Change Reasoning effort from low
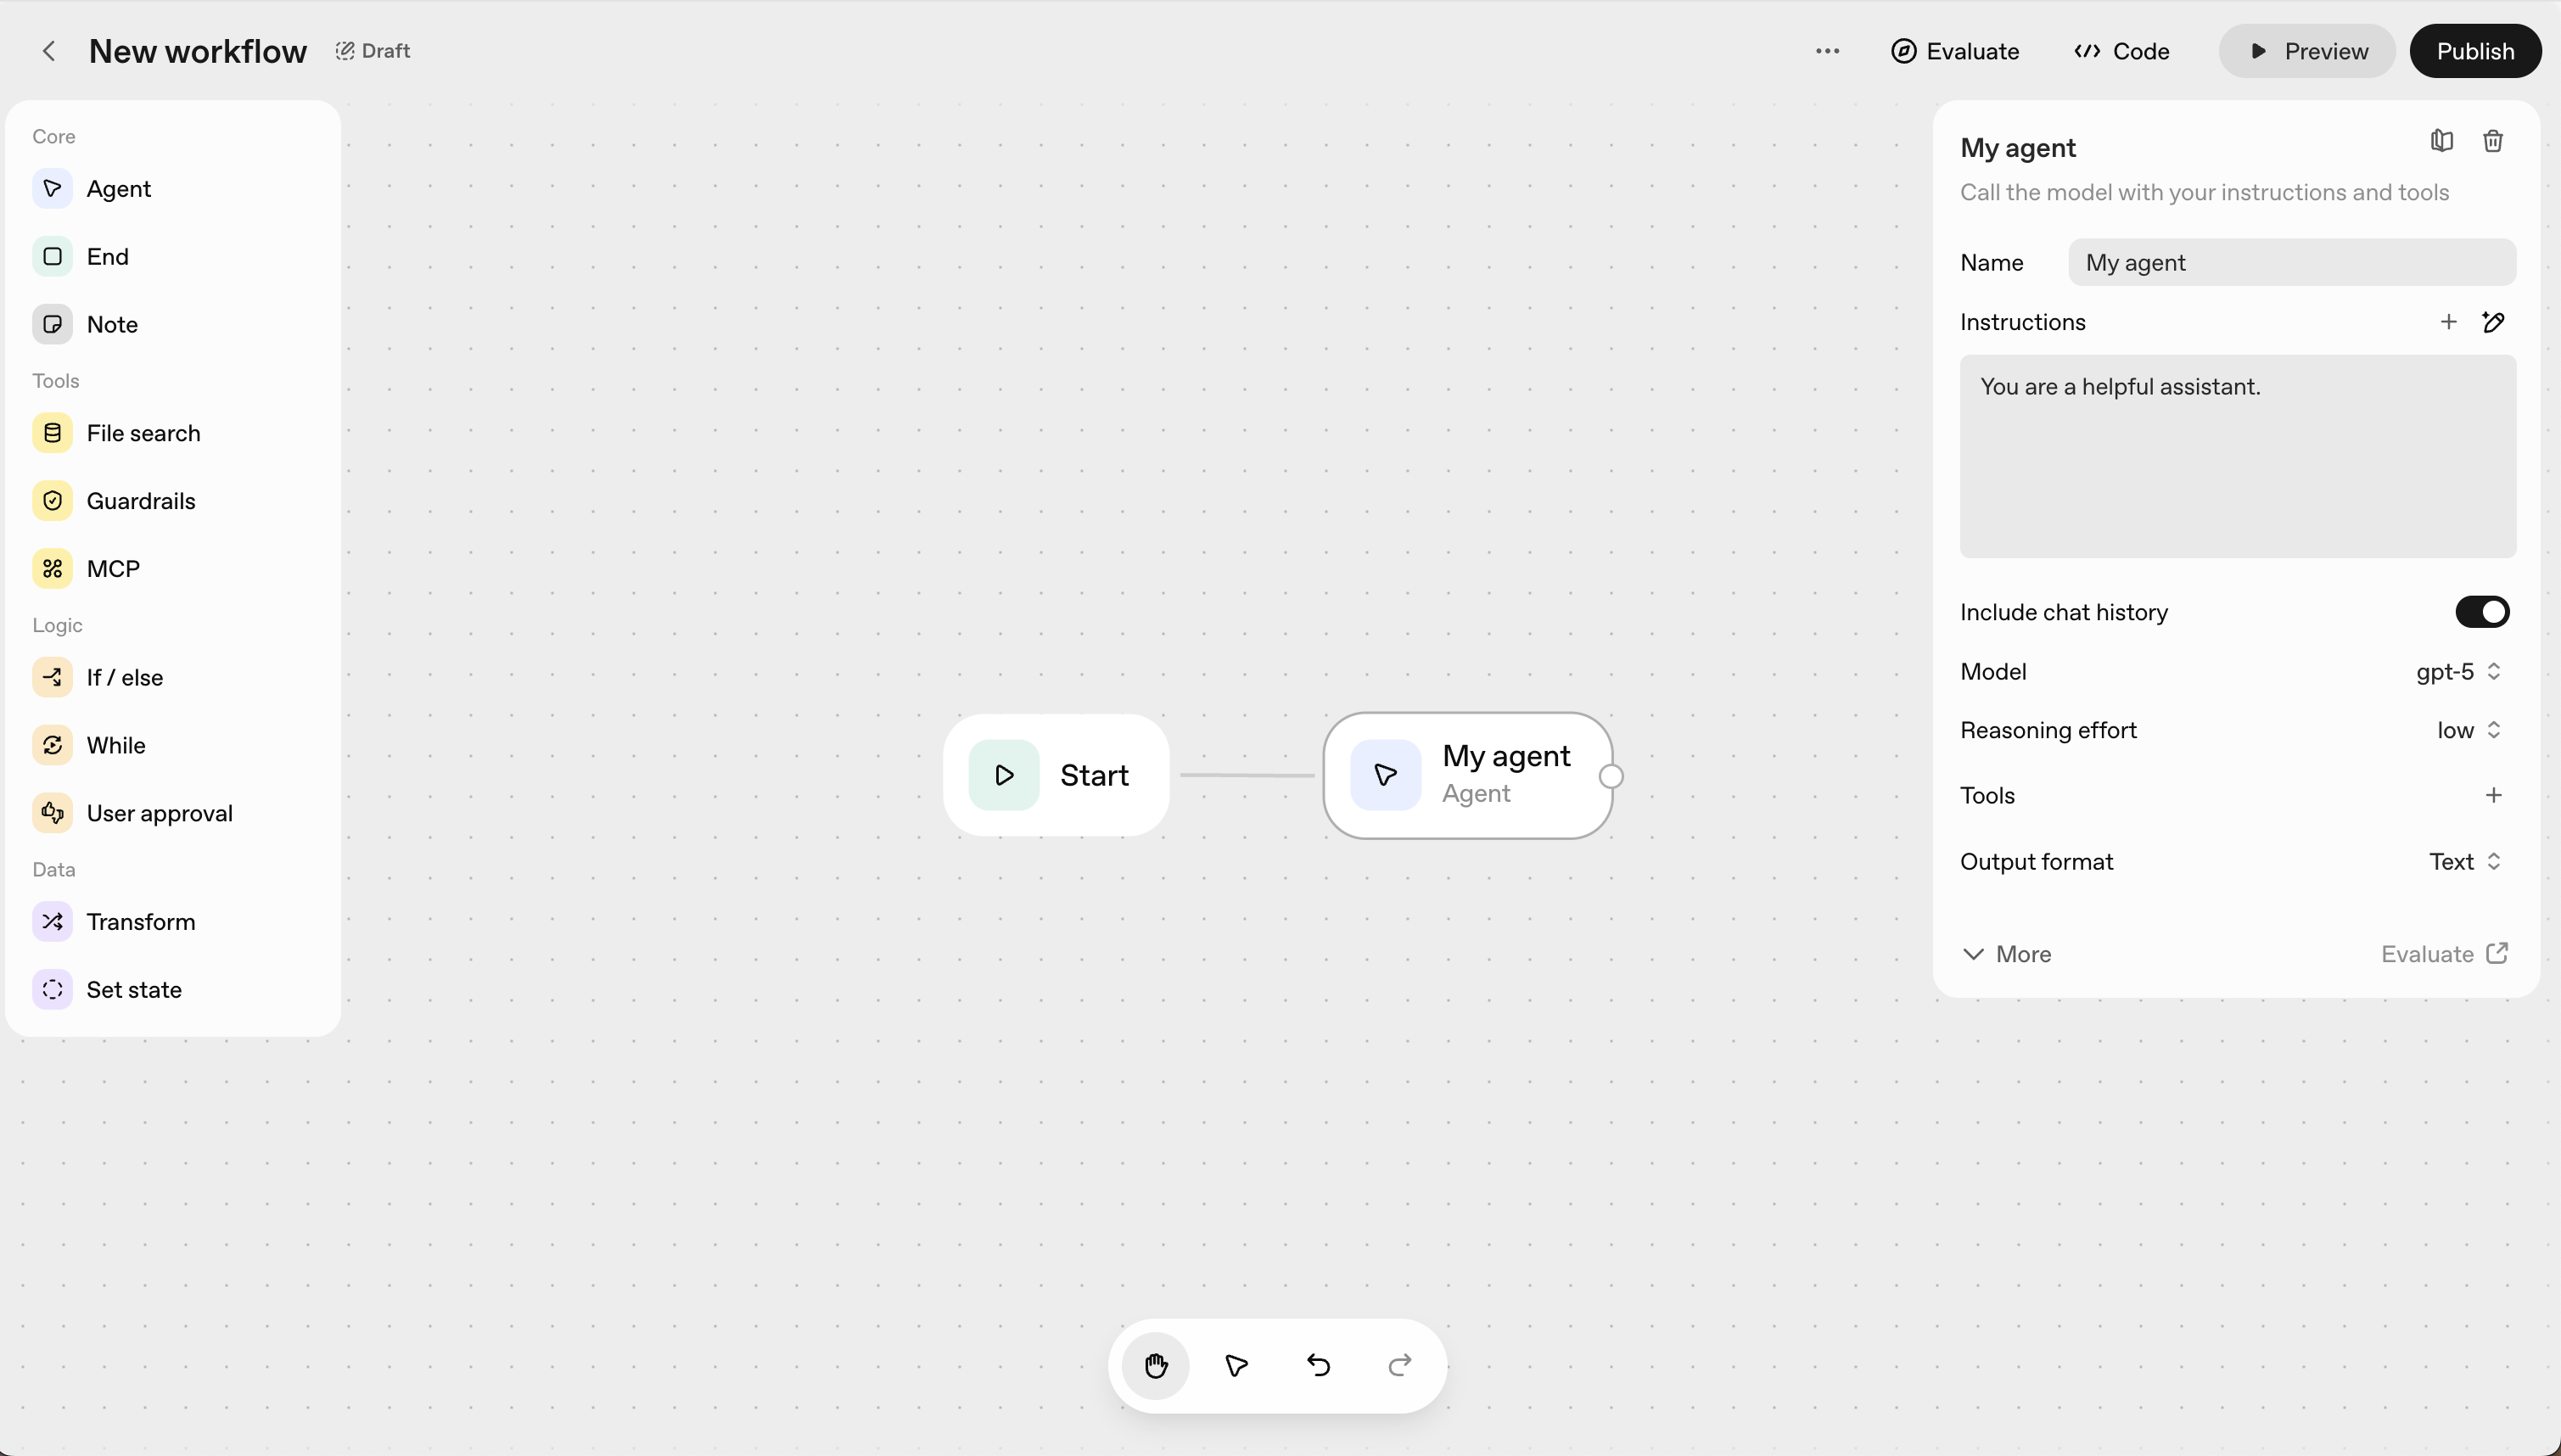This screenshot has width=2561, height=1456. point(2468,730)
